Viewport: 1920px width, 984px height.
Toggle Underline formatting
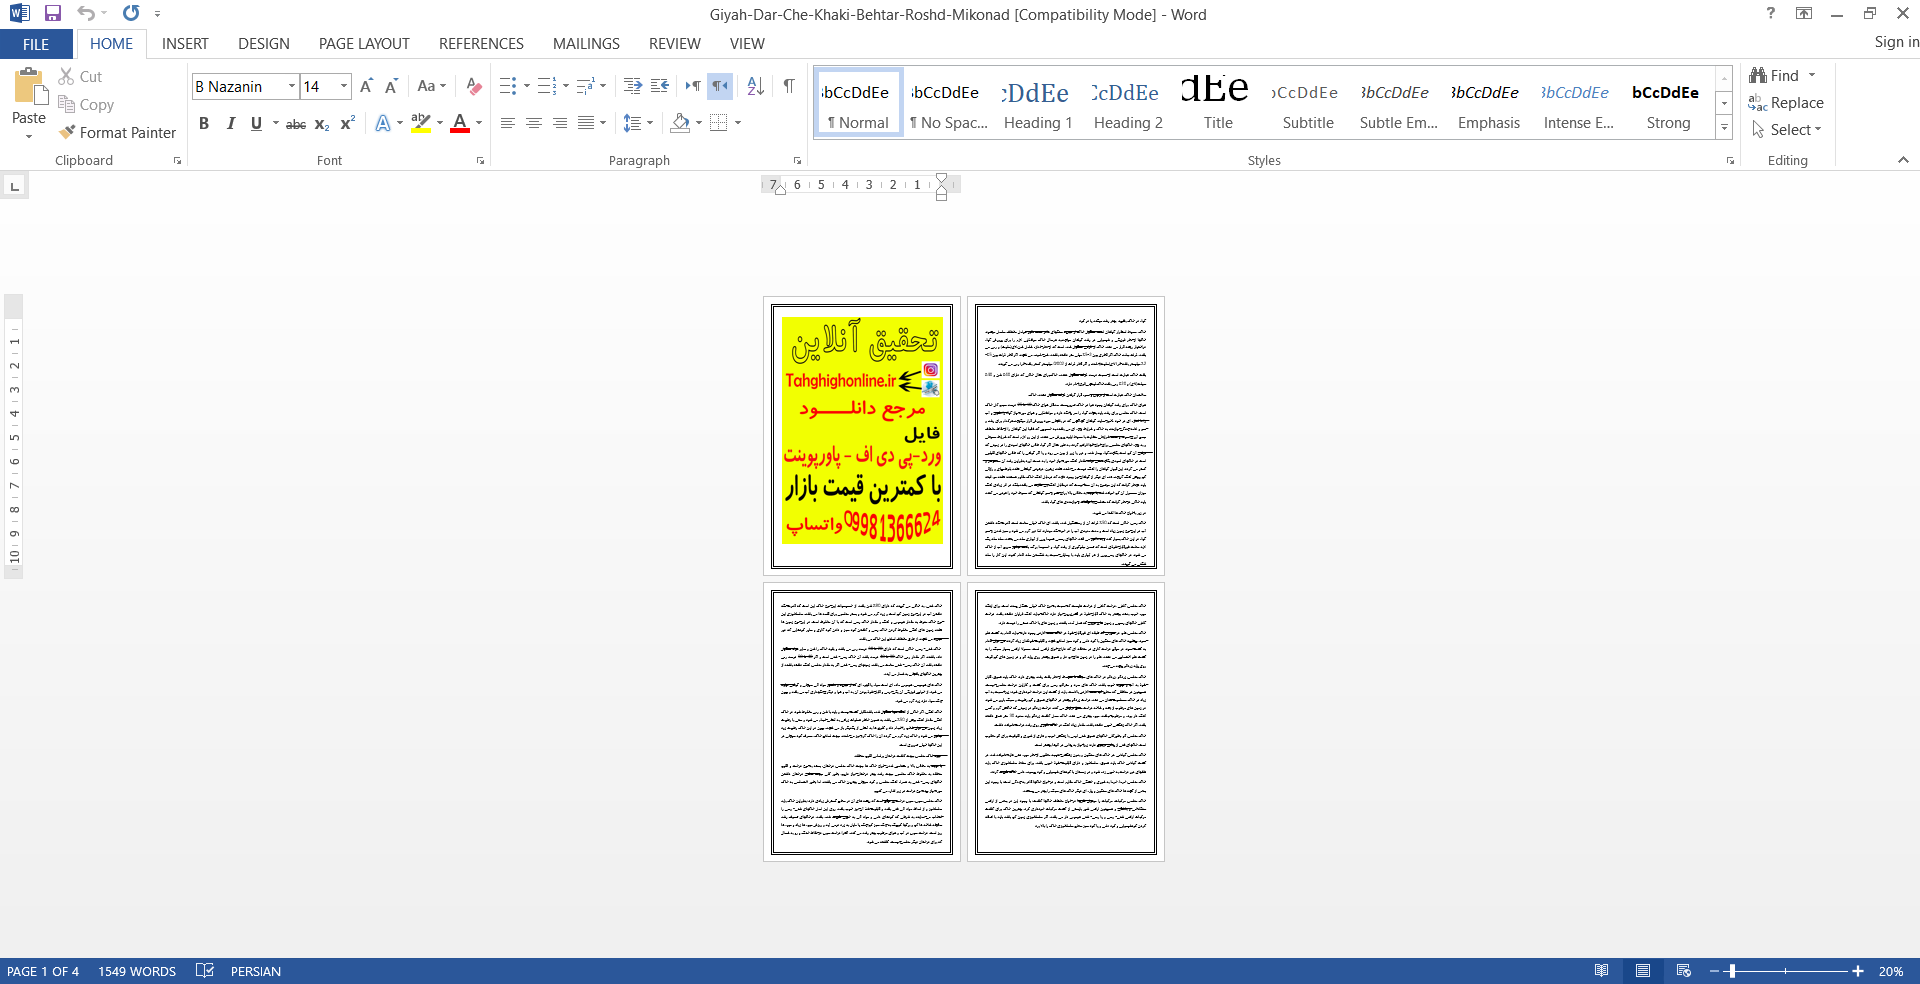click(256, 123)
